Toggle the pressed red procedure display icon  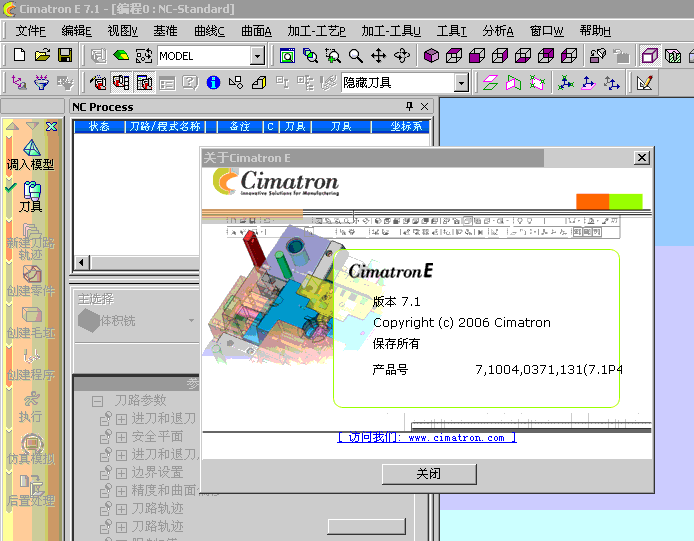click(x=121, y=82)
